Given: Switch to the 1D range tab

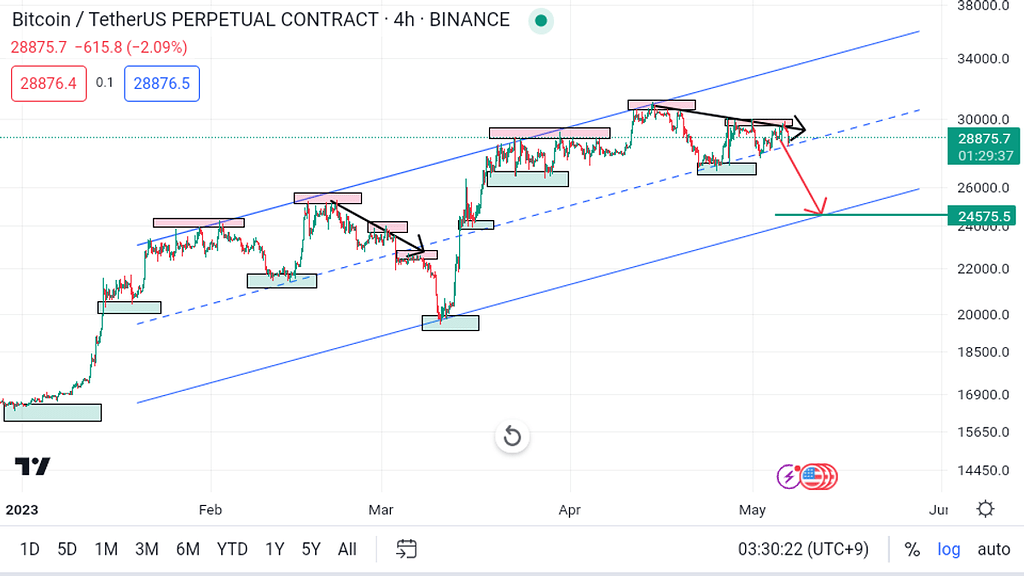Looking at the screenshot, I should click(30, 549).
